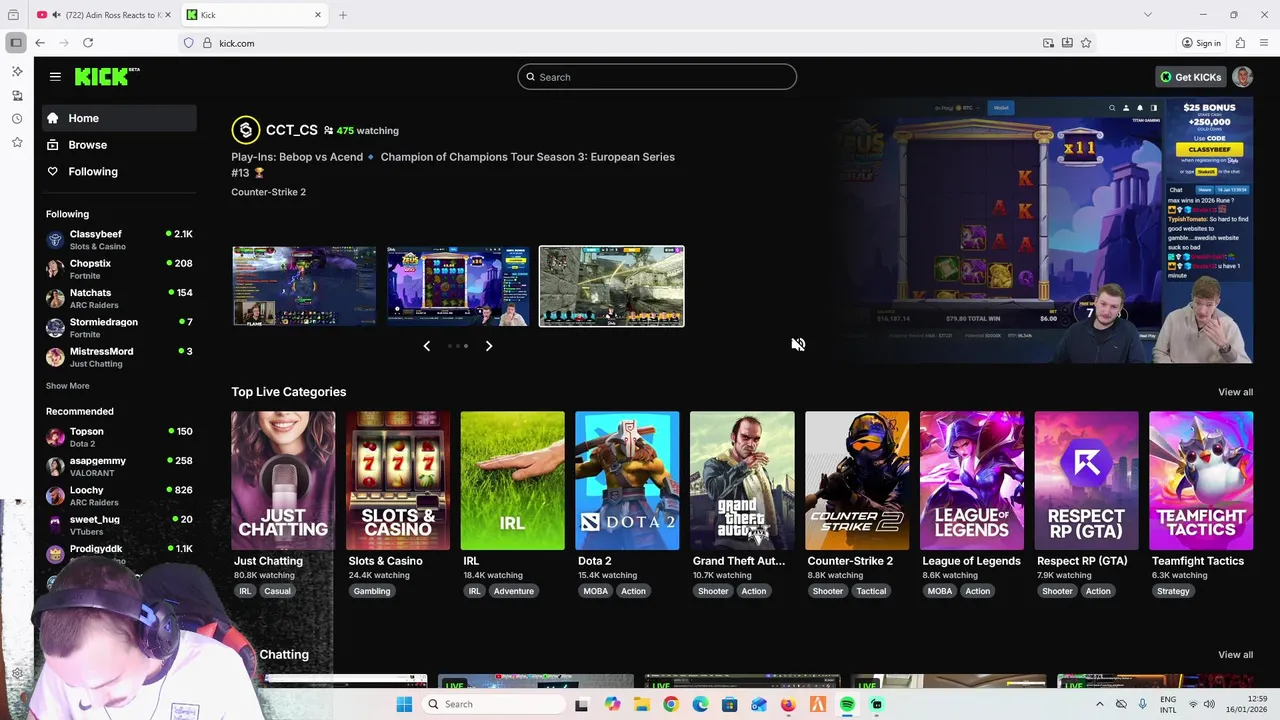Open sweet_hug recommended channel
The width and height of the screenshot is (1280, 720).
(x=120, y=525)
